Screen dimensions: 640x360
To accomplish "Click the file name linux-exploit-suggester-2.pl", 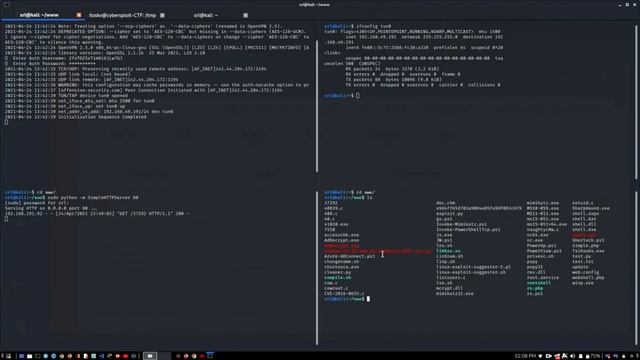I will click(473, 267).
